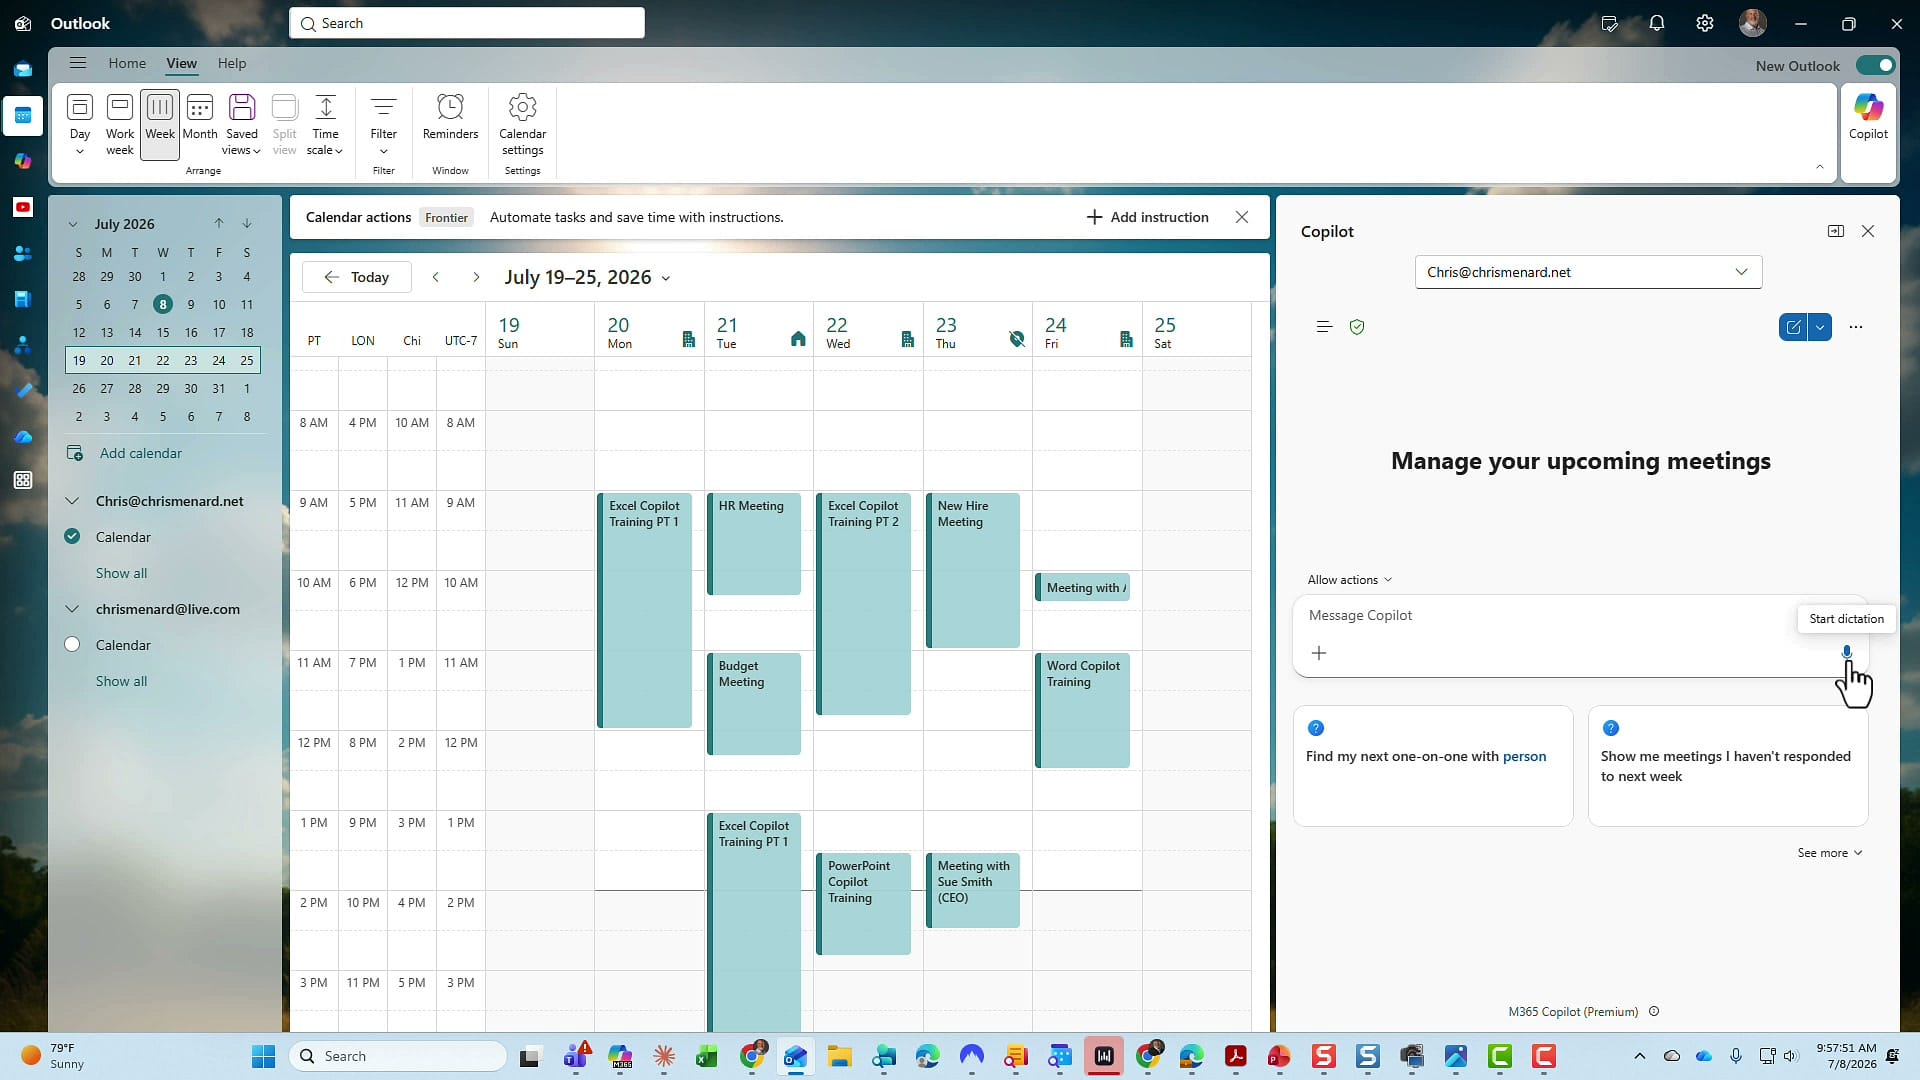This screenshot has height=1080, width=1920.
Task: Click Thursday's work location icon
Action: [x=1017, y=339]
